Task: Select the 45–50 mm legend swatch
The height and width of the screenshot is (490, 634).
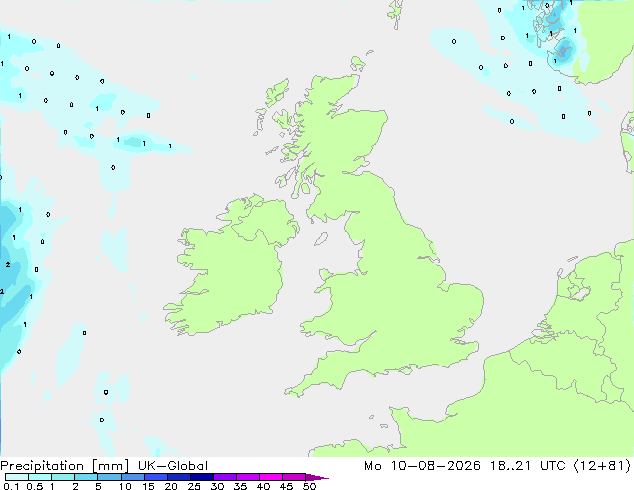Action: [294, 477]
